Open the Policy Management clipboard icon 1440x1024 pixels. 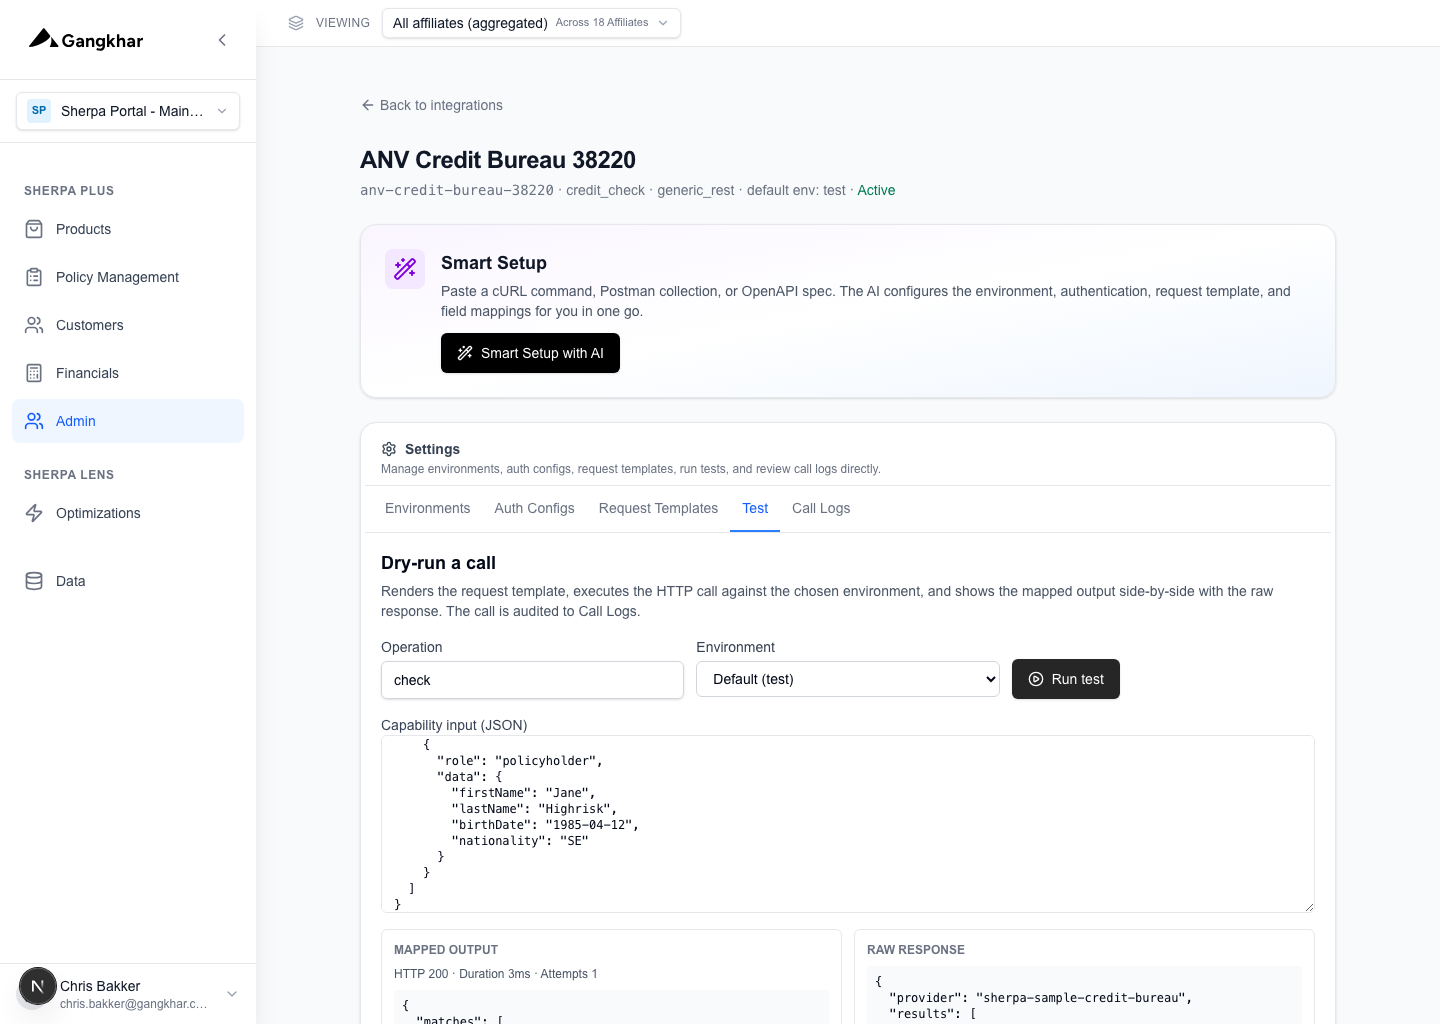pos(34,277)
